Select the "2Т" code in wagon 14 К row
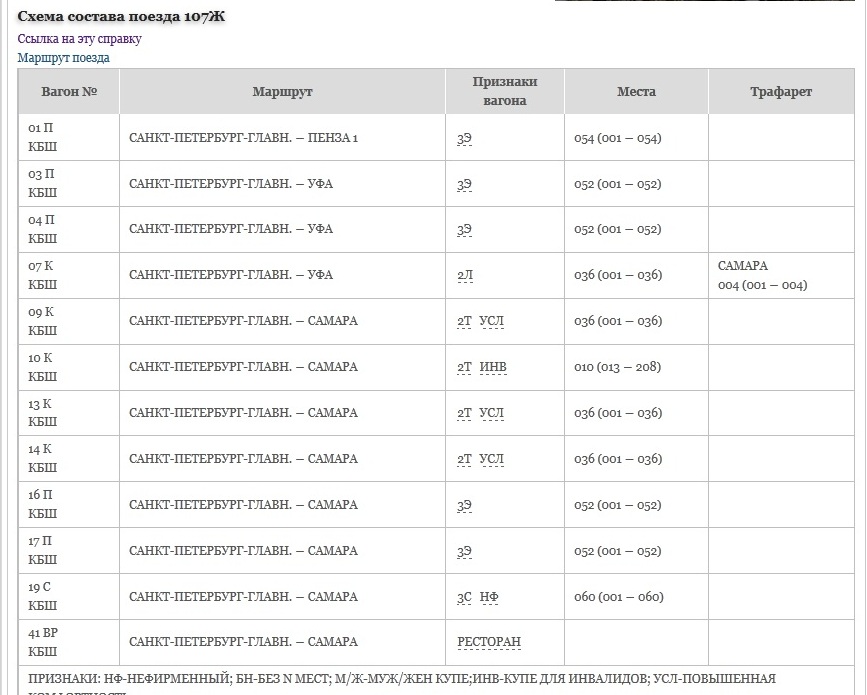 [464, 460]
